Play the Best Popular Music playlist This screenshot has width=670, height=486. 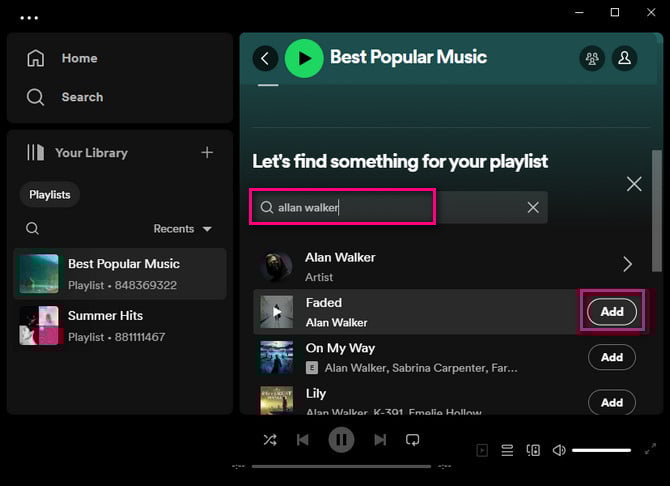pyautogui.click(x=304, y=58)
